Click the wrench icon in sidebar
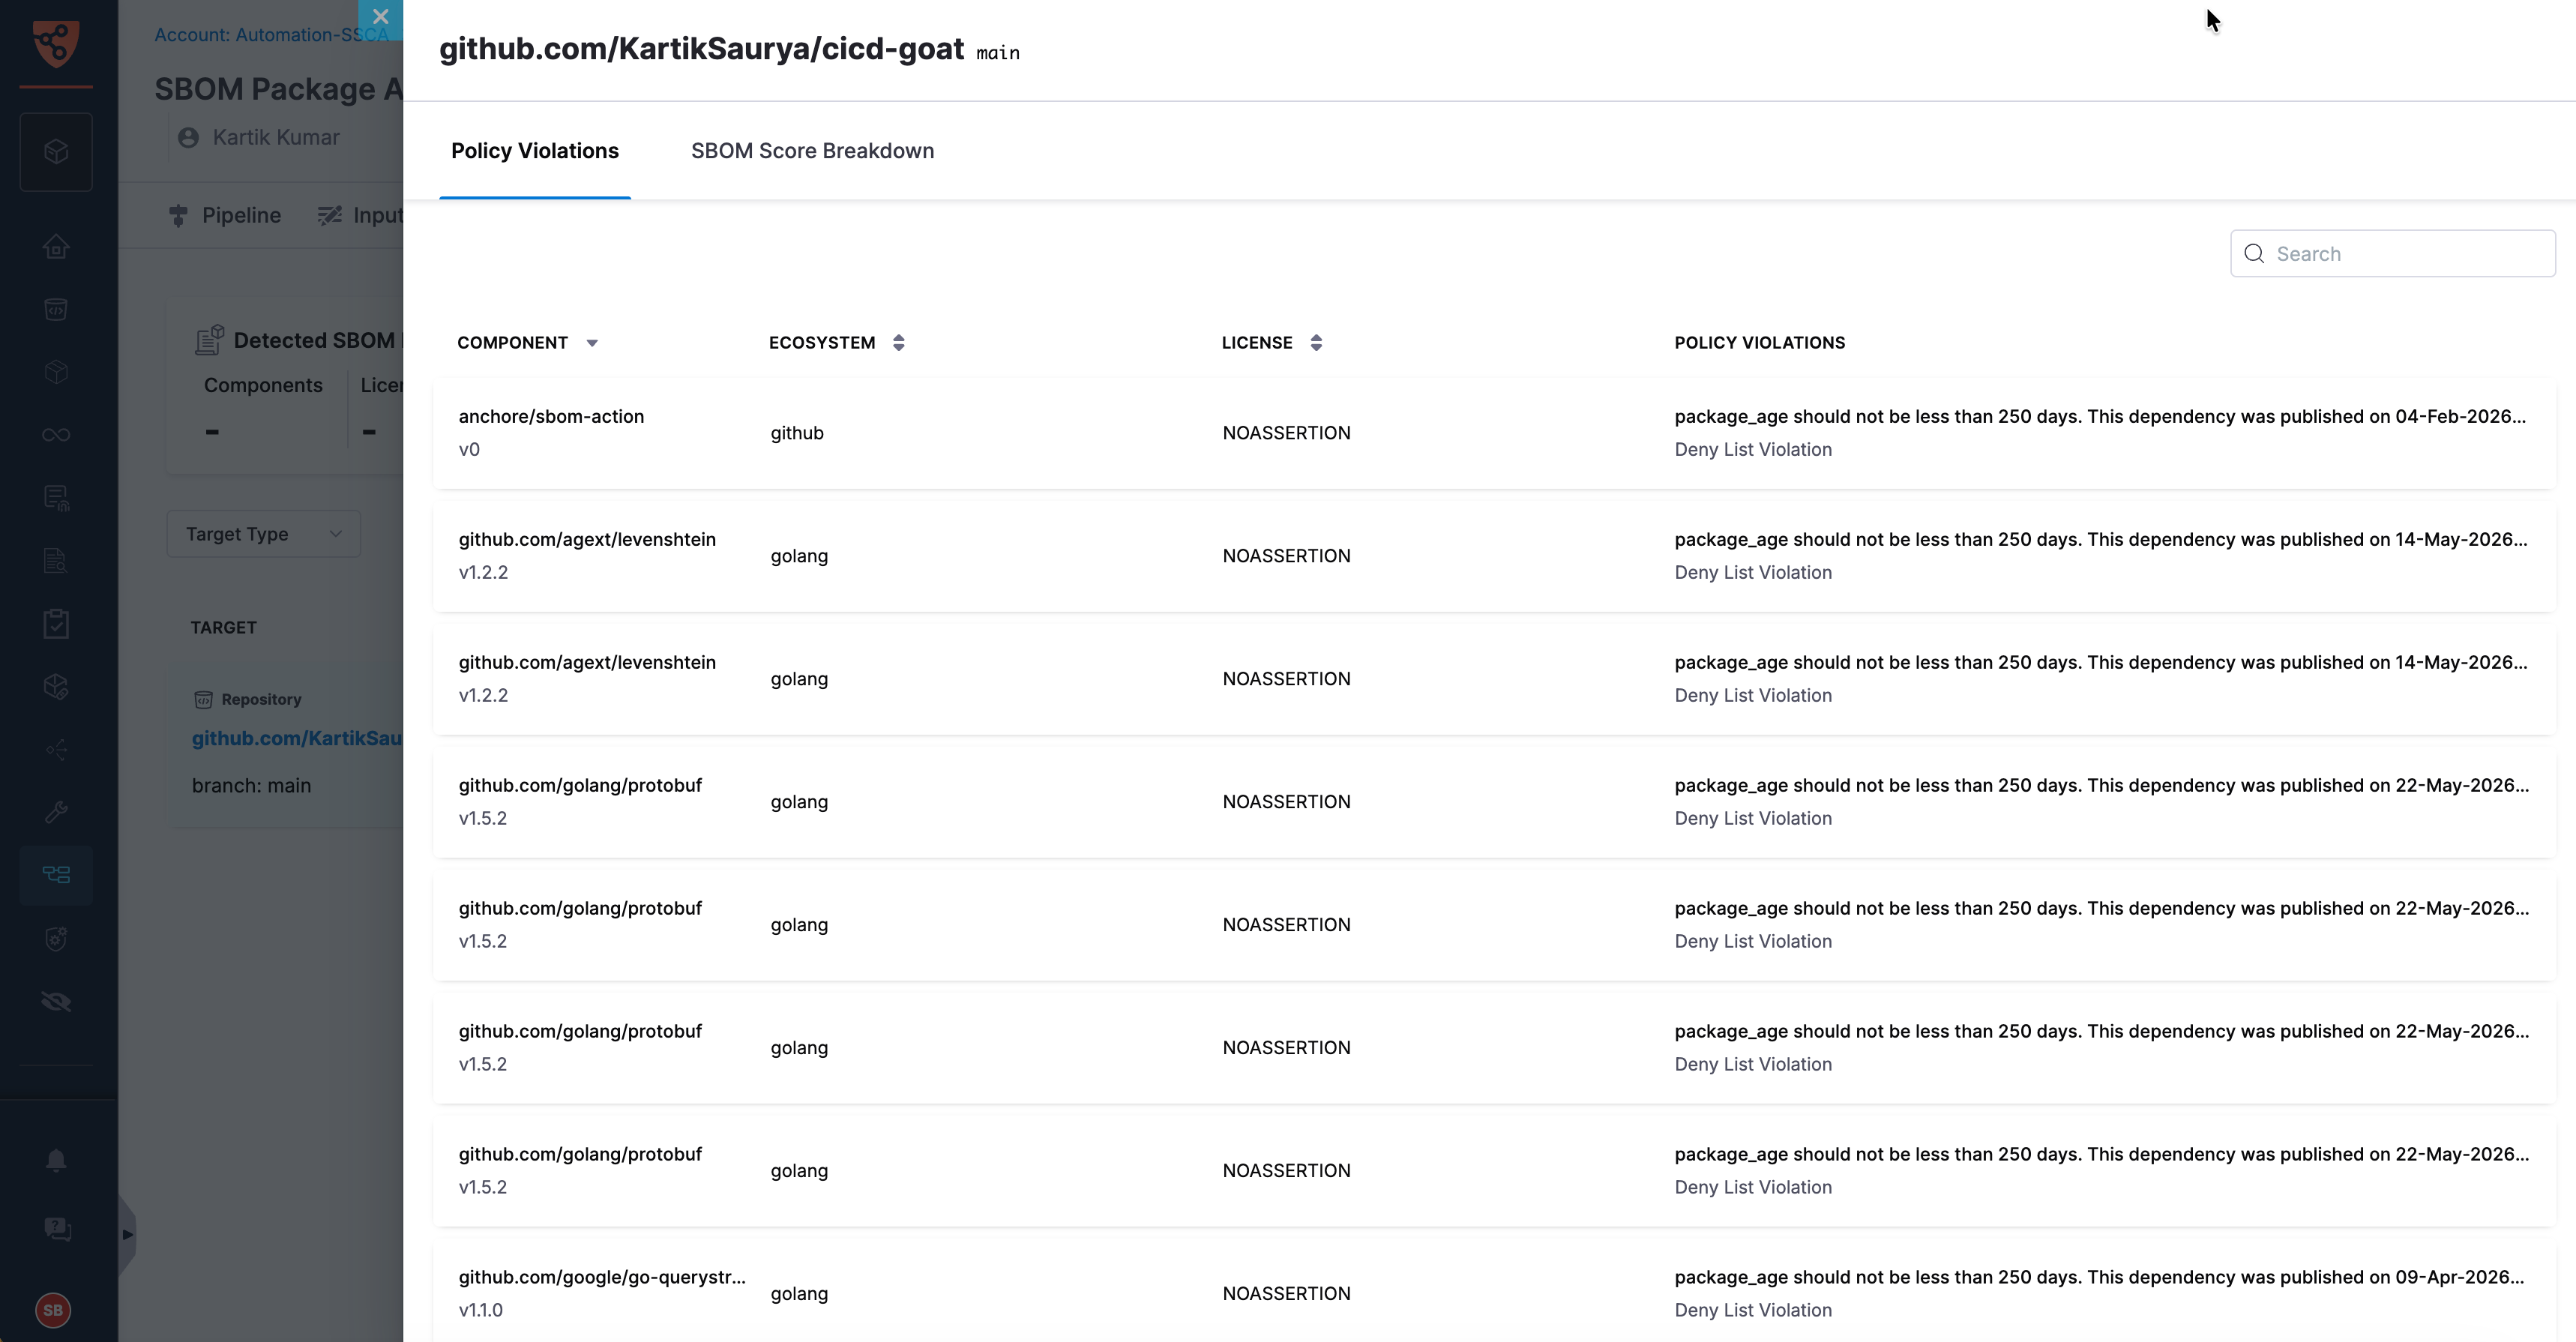The width and height of the screenshot is (2576, 1342). (56, 812)
